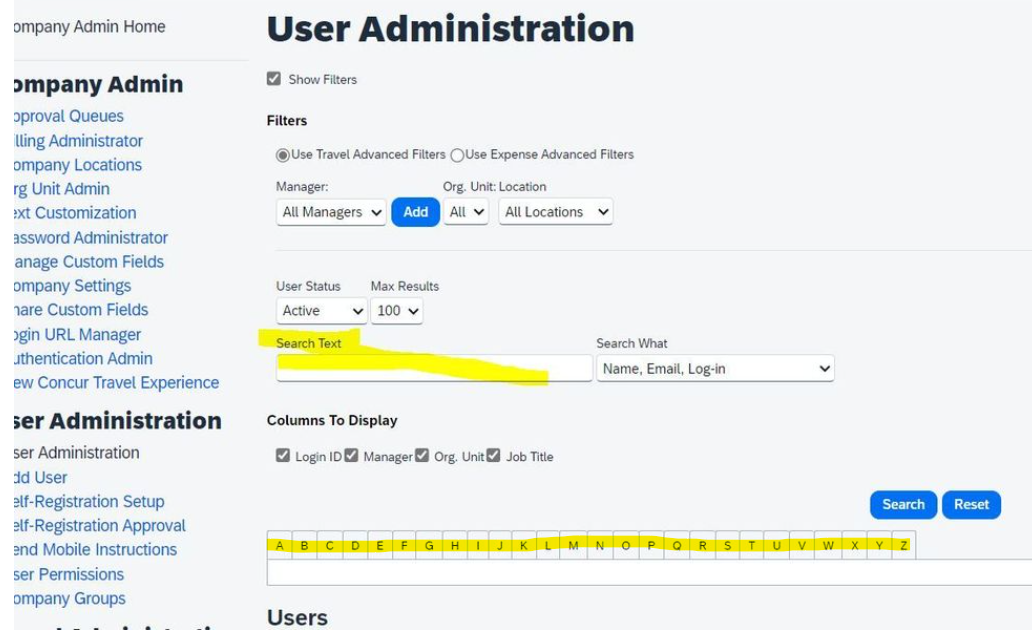Toggle the Job Title column checkbox
Screen dimensions: 1032x636
494,457
